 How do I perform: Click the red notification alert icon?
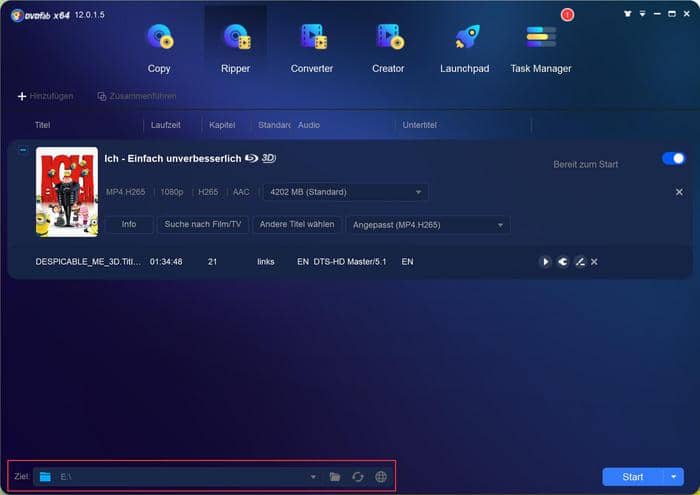tap(567, 15)
